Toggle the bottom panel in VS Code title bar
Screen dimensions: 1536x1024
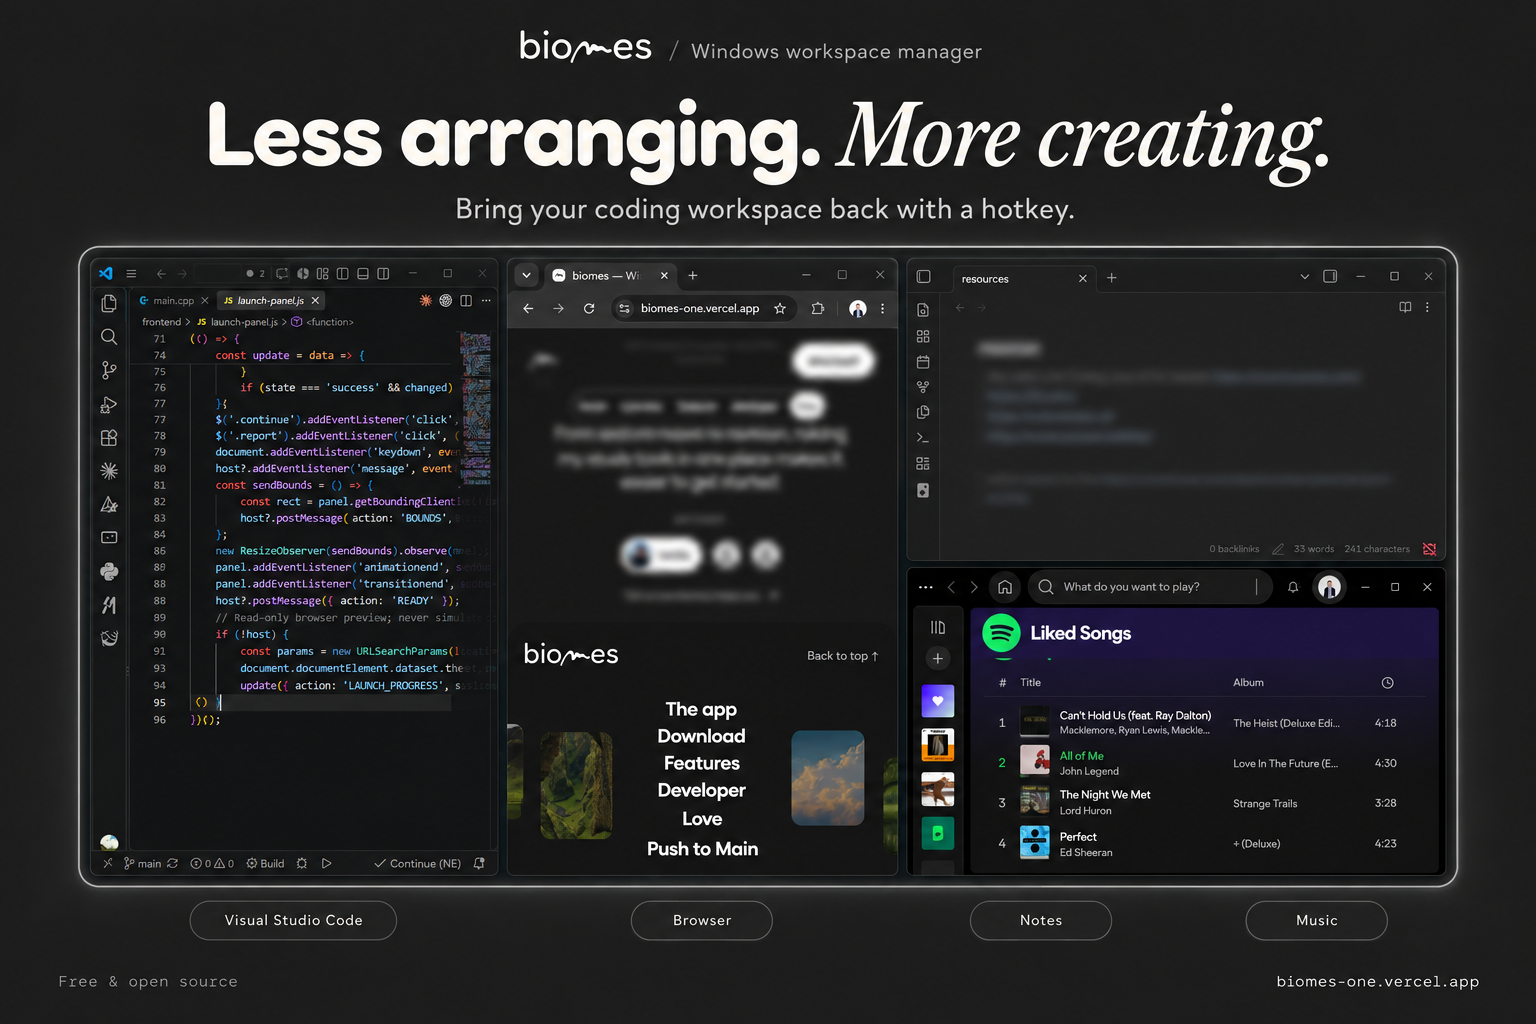pyautogui.click(x=363, y=273)
